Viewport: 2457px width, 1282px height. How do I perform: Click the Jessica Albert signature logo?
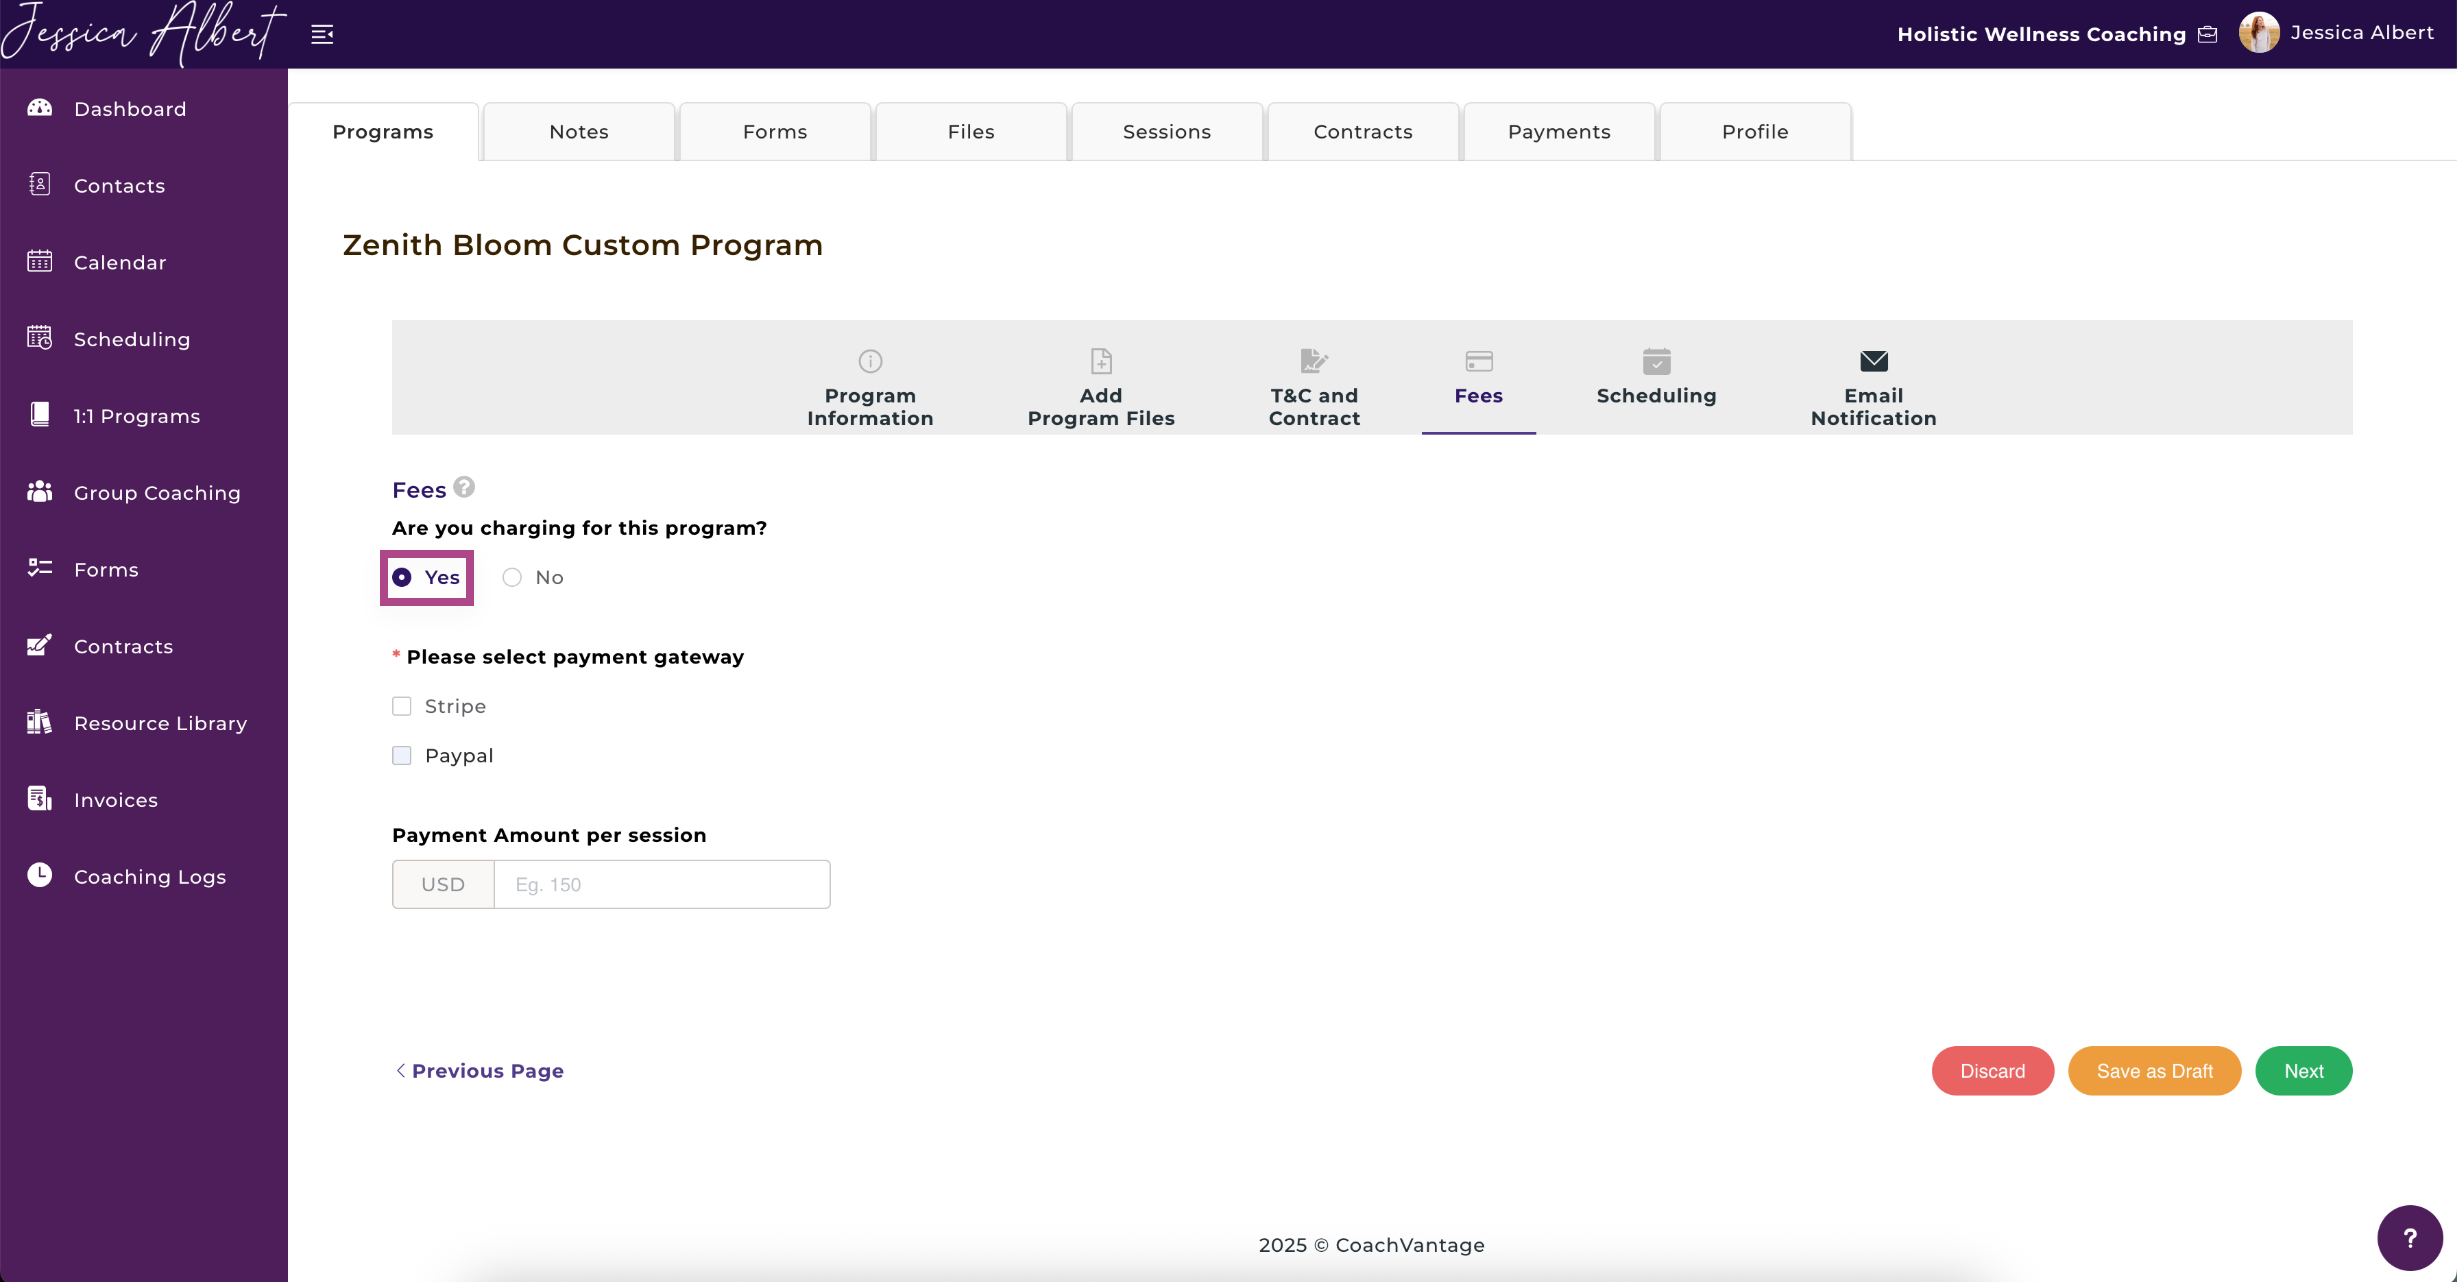143,34
